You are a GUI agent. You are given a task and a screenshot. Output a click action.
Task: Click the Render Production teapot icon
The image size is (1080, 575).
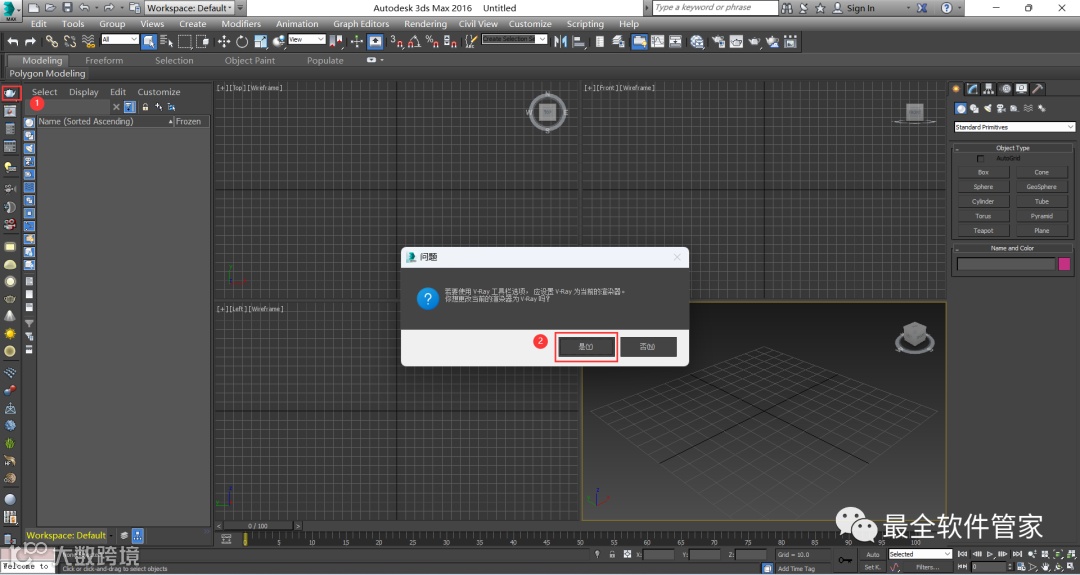coord(754,42)
